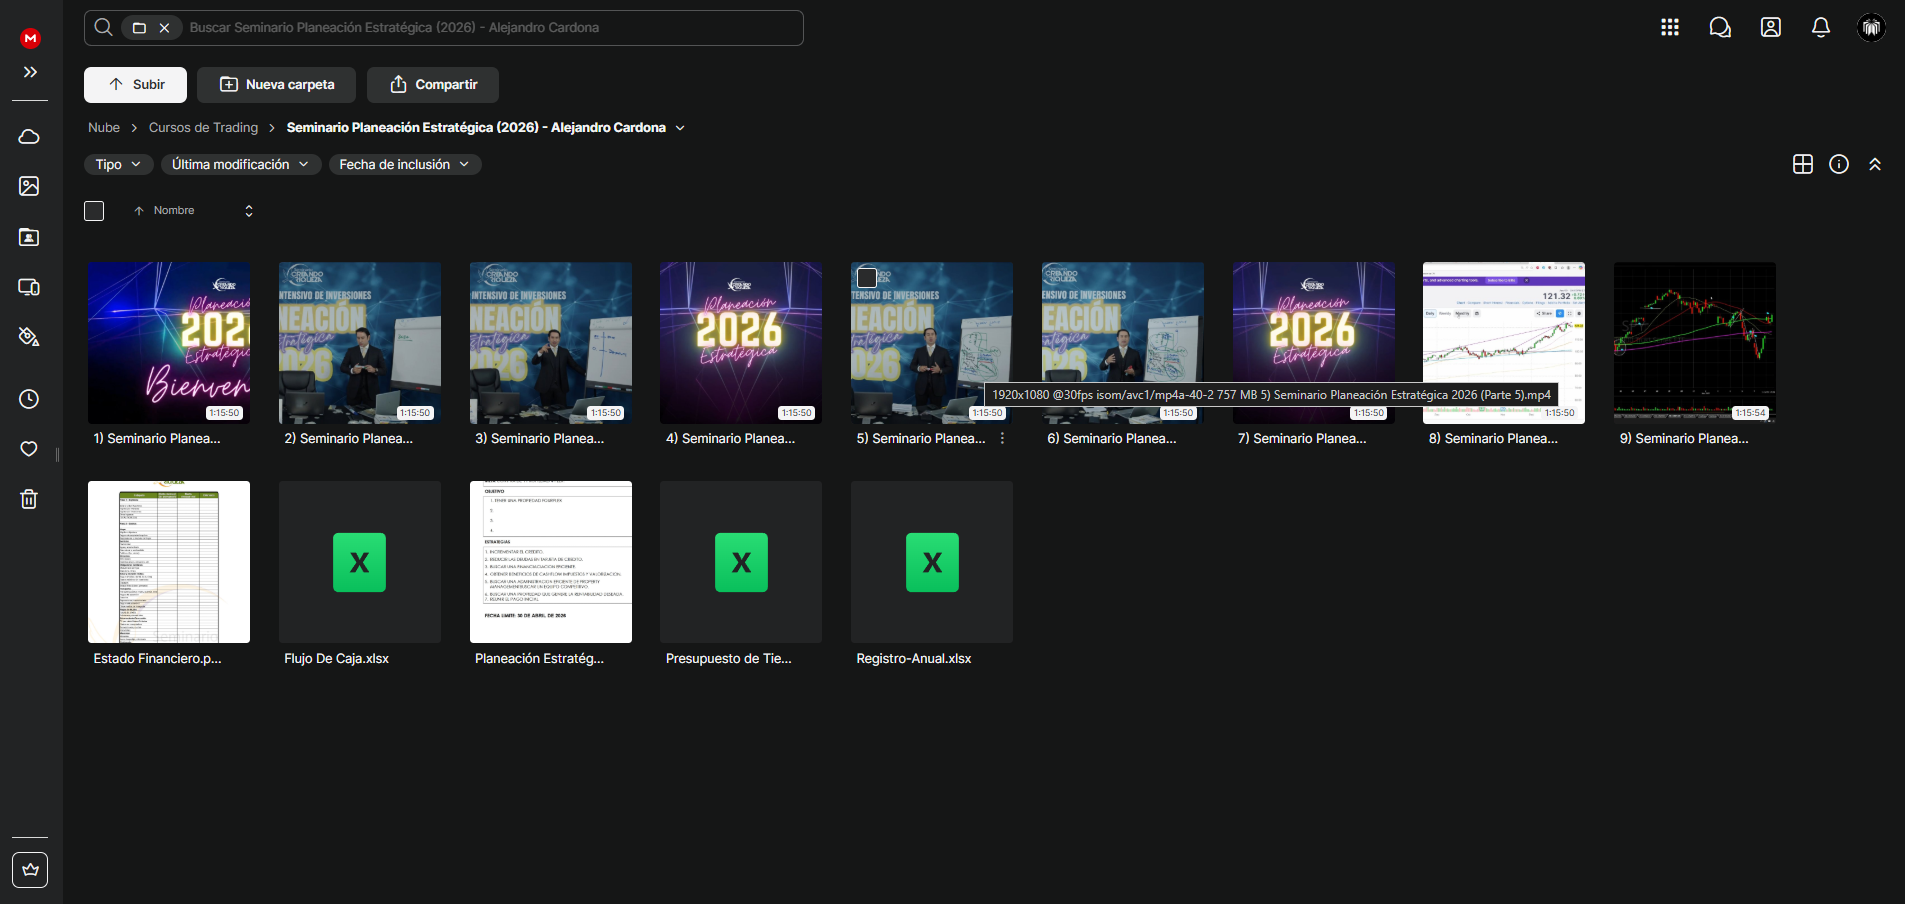
Task: Switch view with the grid layout icon
Action: [x=1803, y=164]
